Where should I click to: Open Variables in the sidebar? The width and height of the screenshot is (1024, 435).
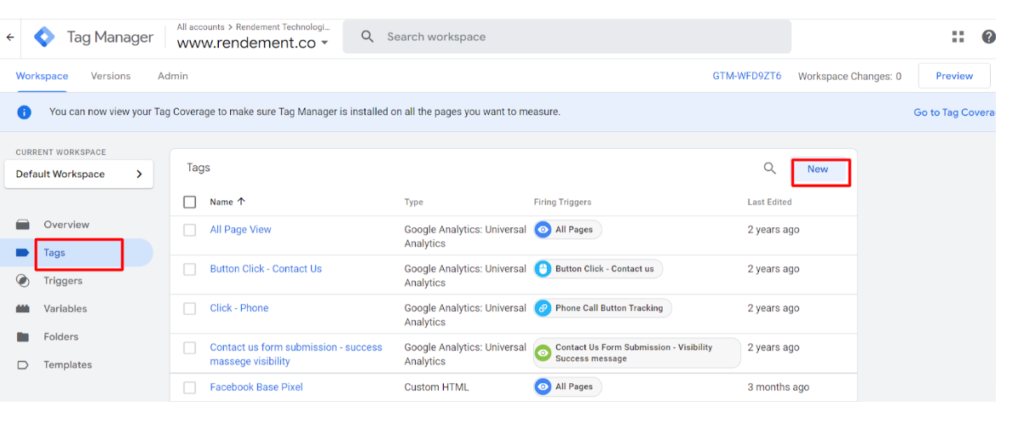65,309
